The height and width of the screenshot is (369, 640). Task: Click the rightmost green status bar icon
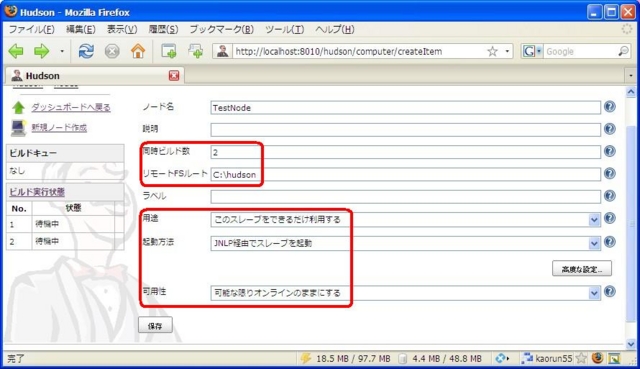[x=614, y=358]
